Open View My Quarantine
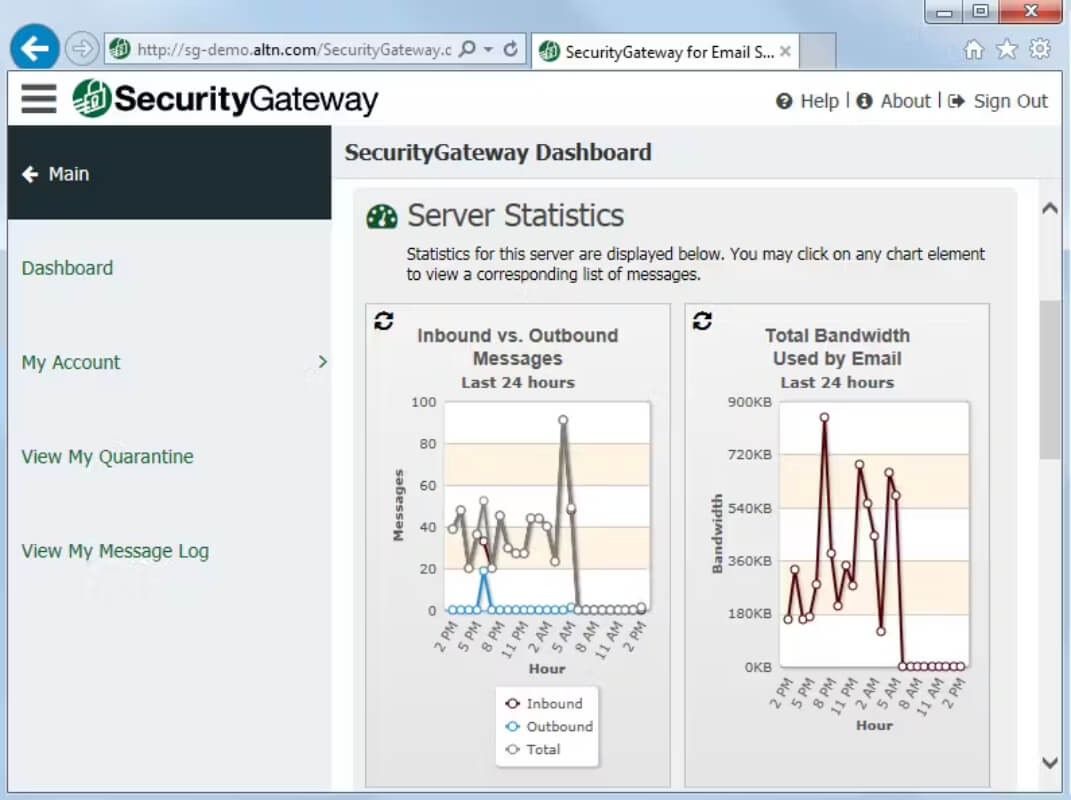This screenshot has width=1071, height=800. click(107, 456)
